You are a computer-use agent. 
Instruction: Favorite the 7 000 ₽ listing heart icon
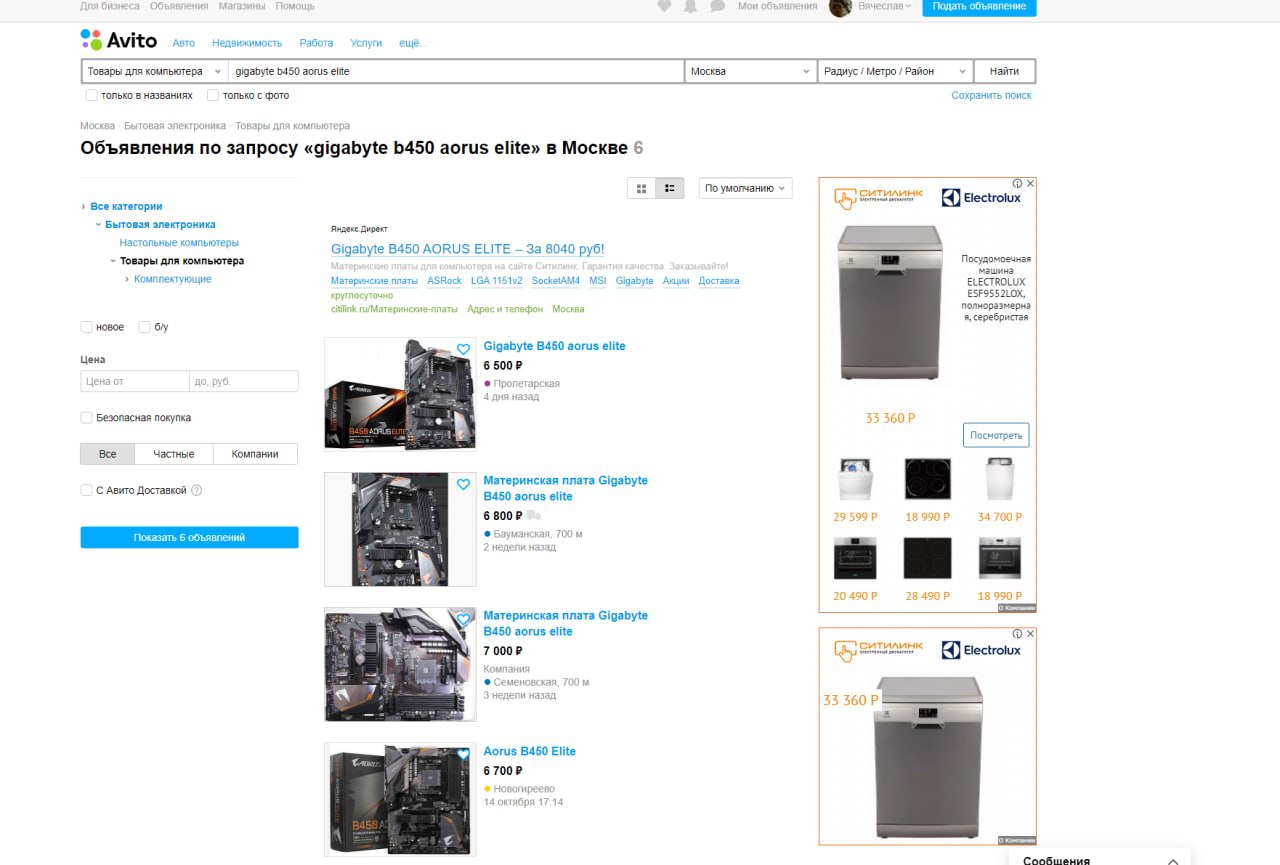tap(463, 620)
